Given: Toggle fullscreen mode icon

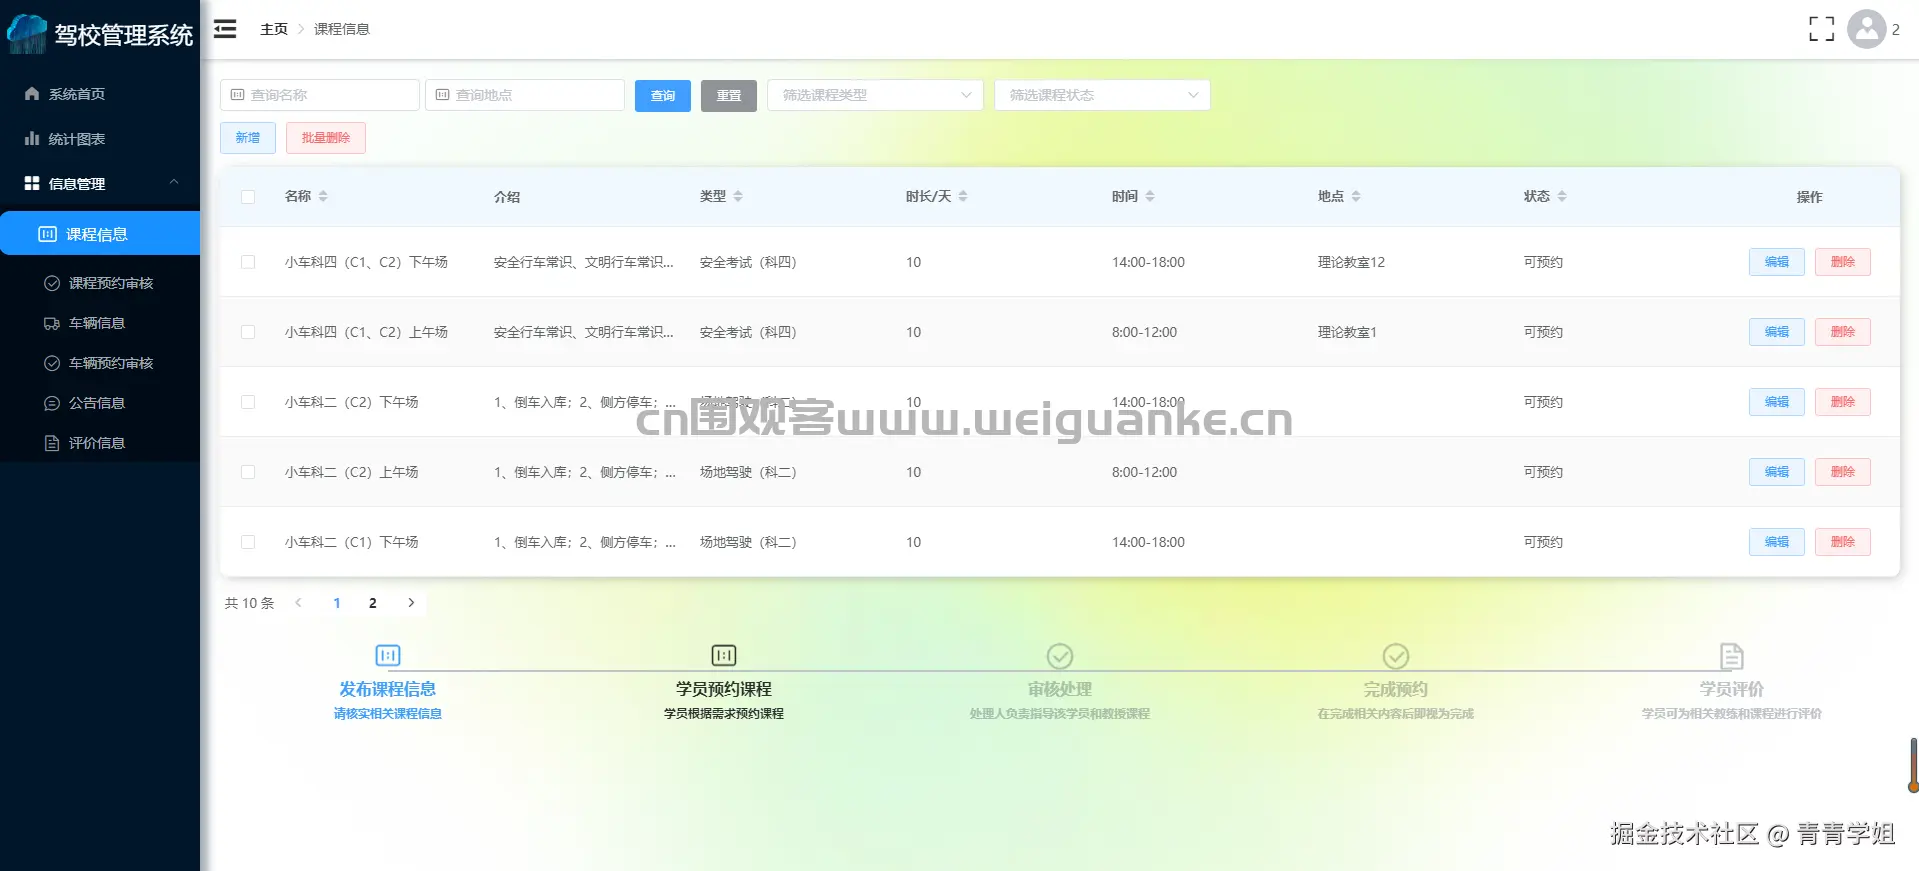Looking at the screenshot, I should (x=1821, y=29).
